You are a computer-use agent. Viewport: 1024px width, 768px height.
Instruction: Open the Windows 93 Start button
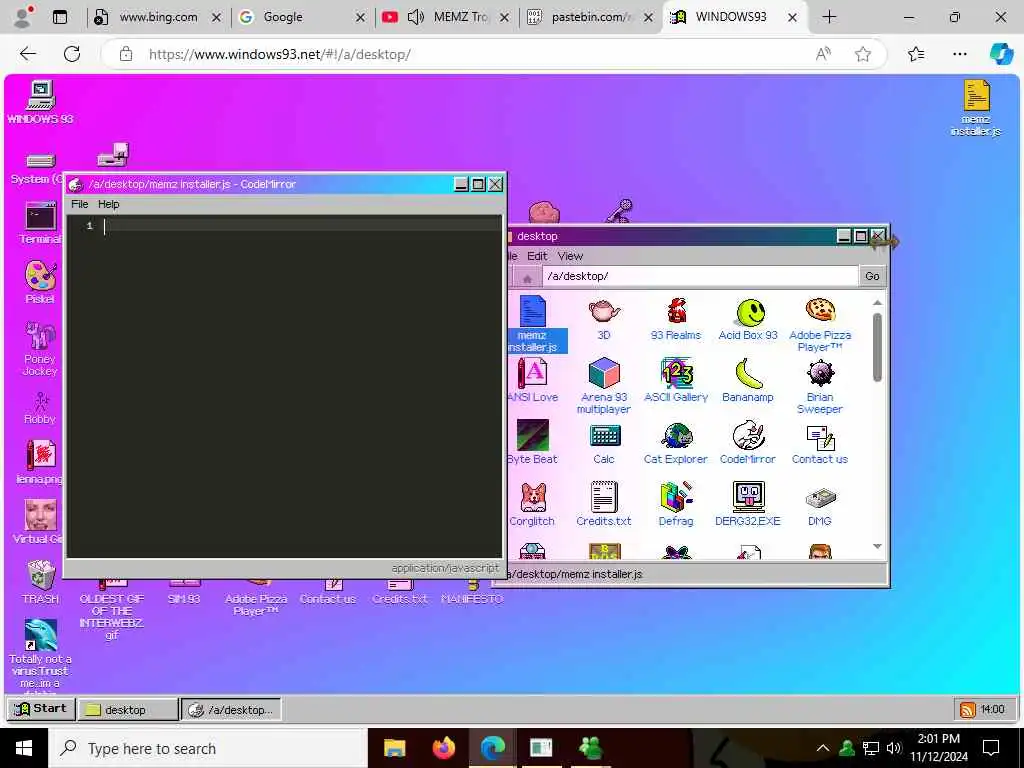coord(40,709)
